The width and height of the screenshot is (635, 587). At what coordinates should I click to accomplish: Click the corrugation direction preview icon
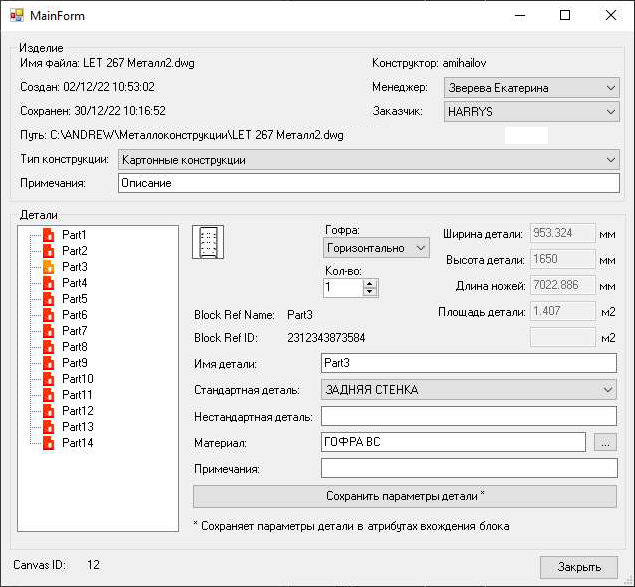(x=207, y=242)
